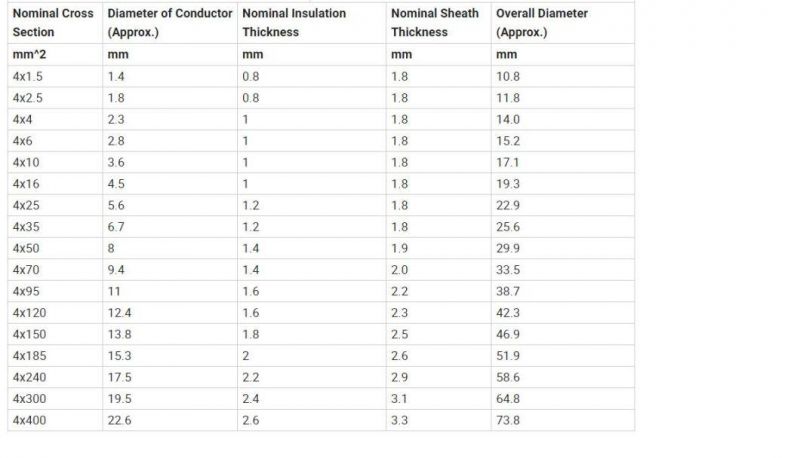Select the 4x50 row label

click(x=55, y=248)
